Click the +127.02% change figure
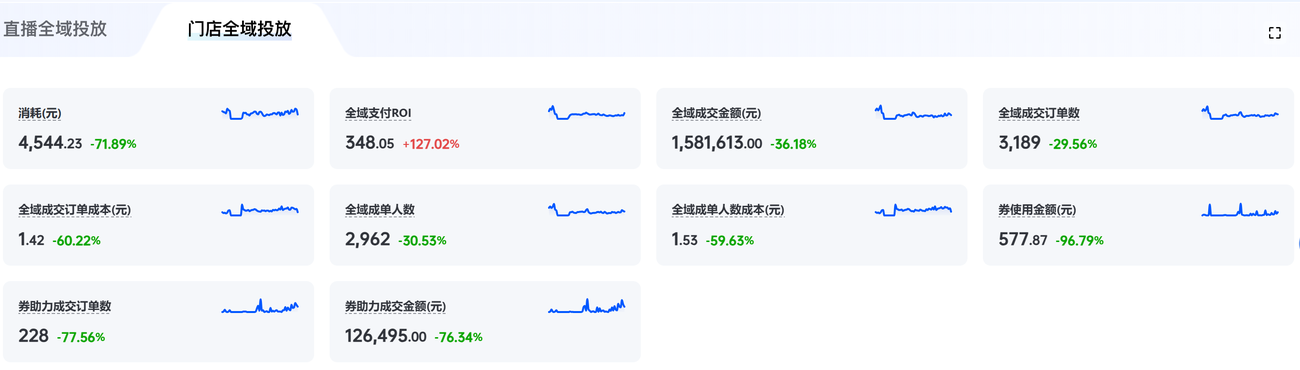Image resolution: width=1300 pixels, height=370 pixels. click(431, 144)
